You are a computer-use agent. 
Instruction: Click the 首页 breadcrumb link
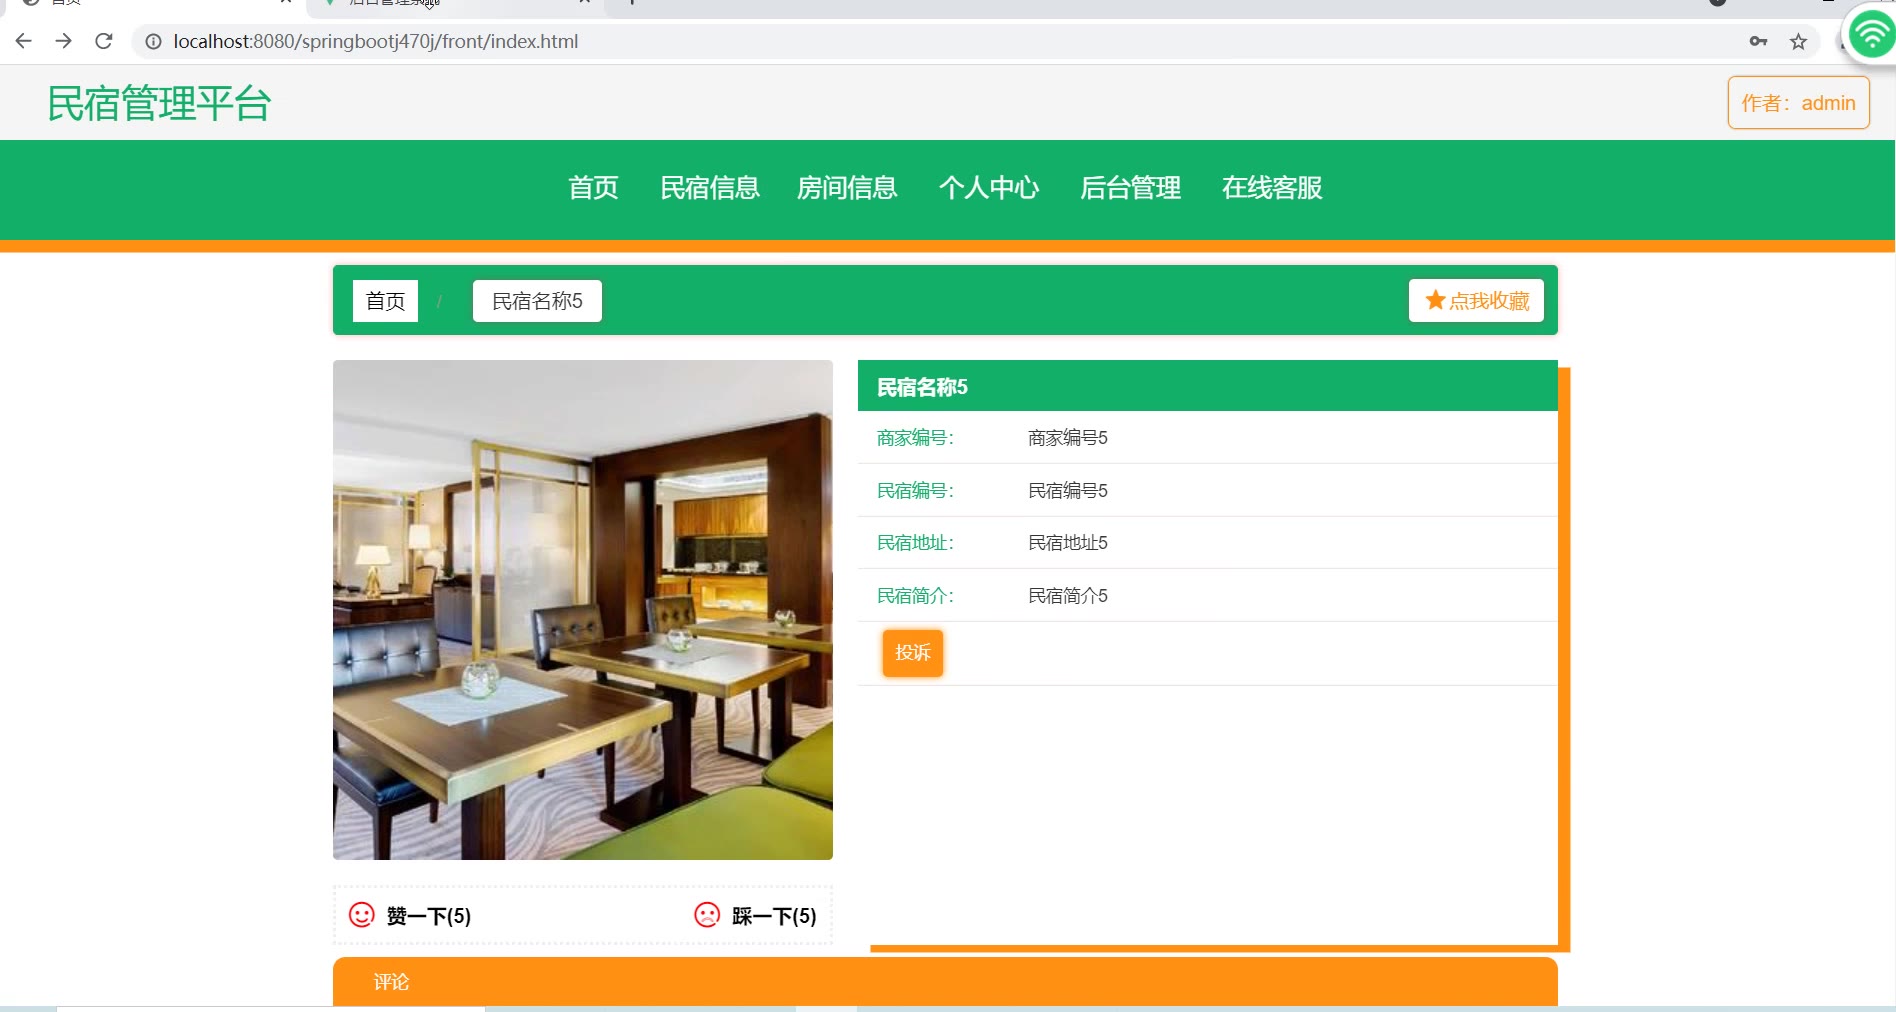(385, 301)
